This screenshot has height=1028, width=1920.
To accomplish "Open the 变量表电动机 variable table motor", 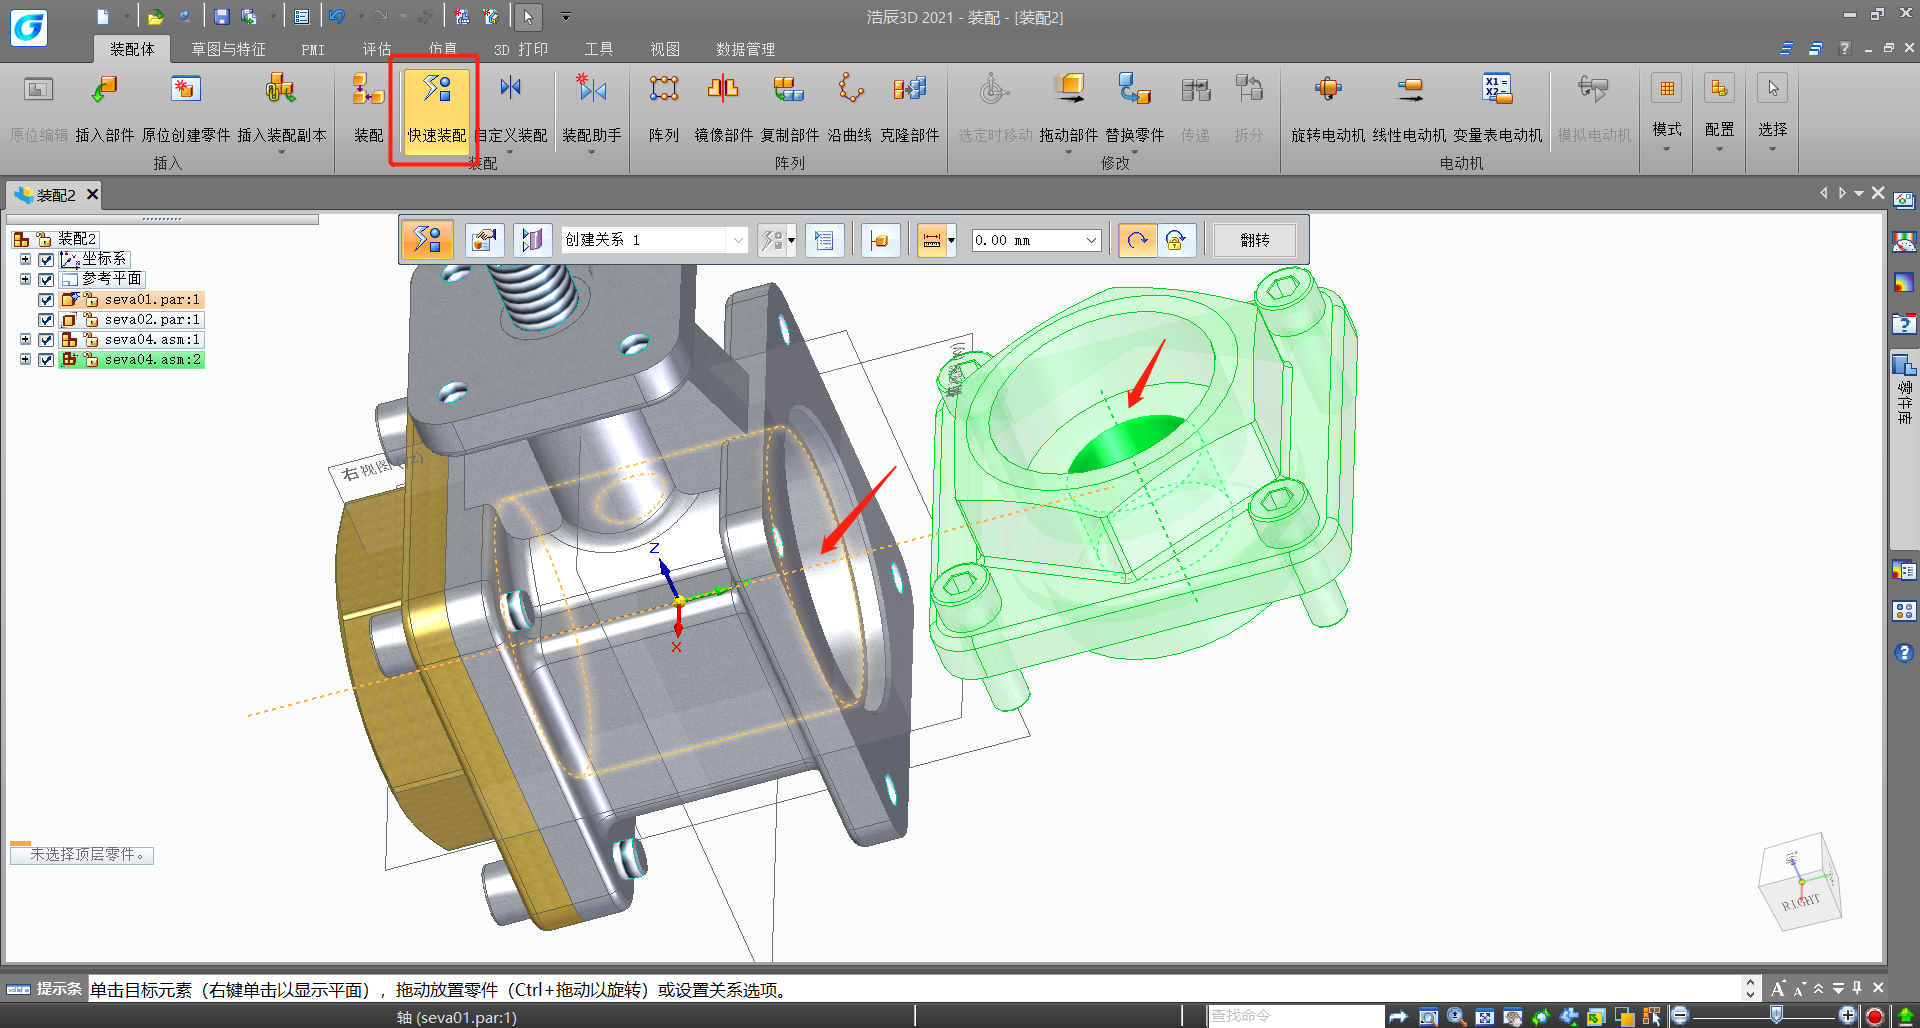I will [x=1497, y=106].
